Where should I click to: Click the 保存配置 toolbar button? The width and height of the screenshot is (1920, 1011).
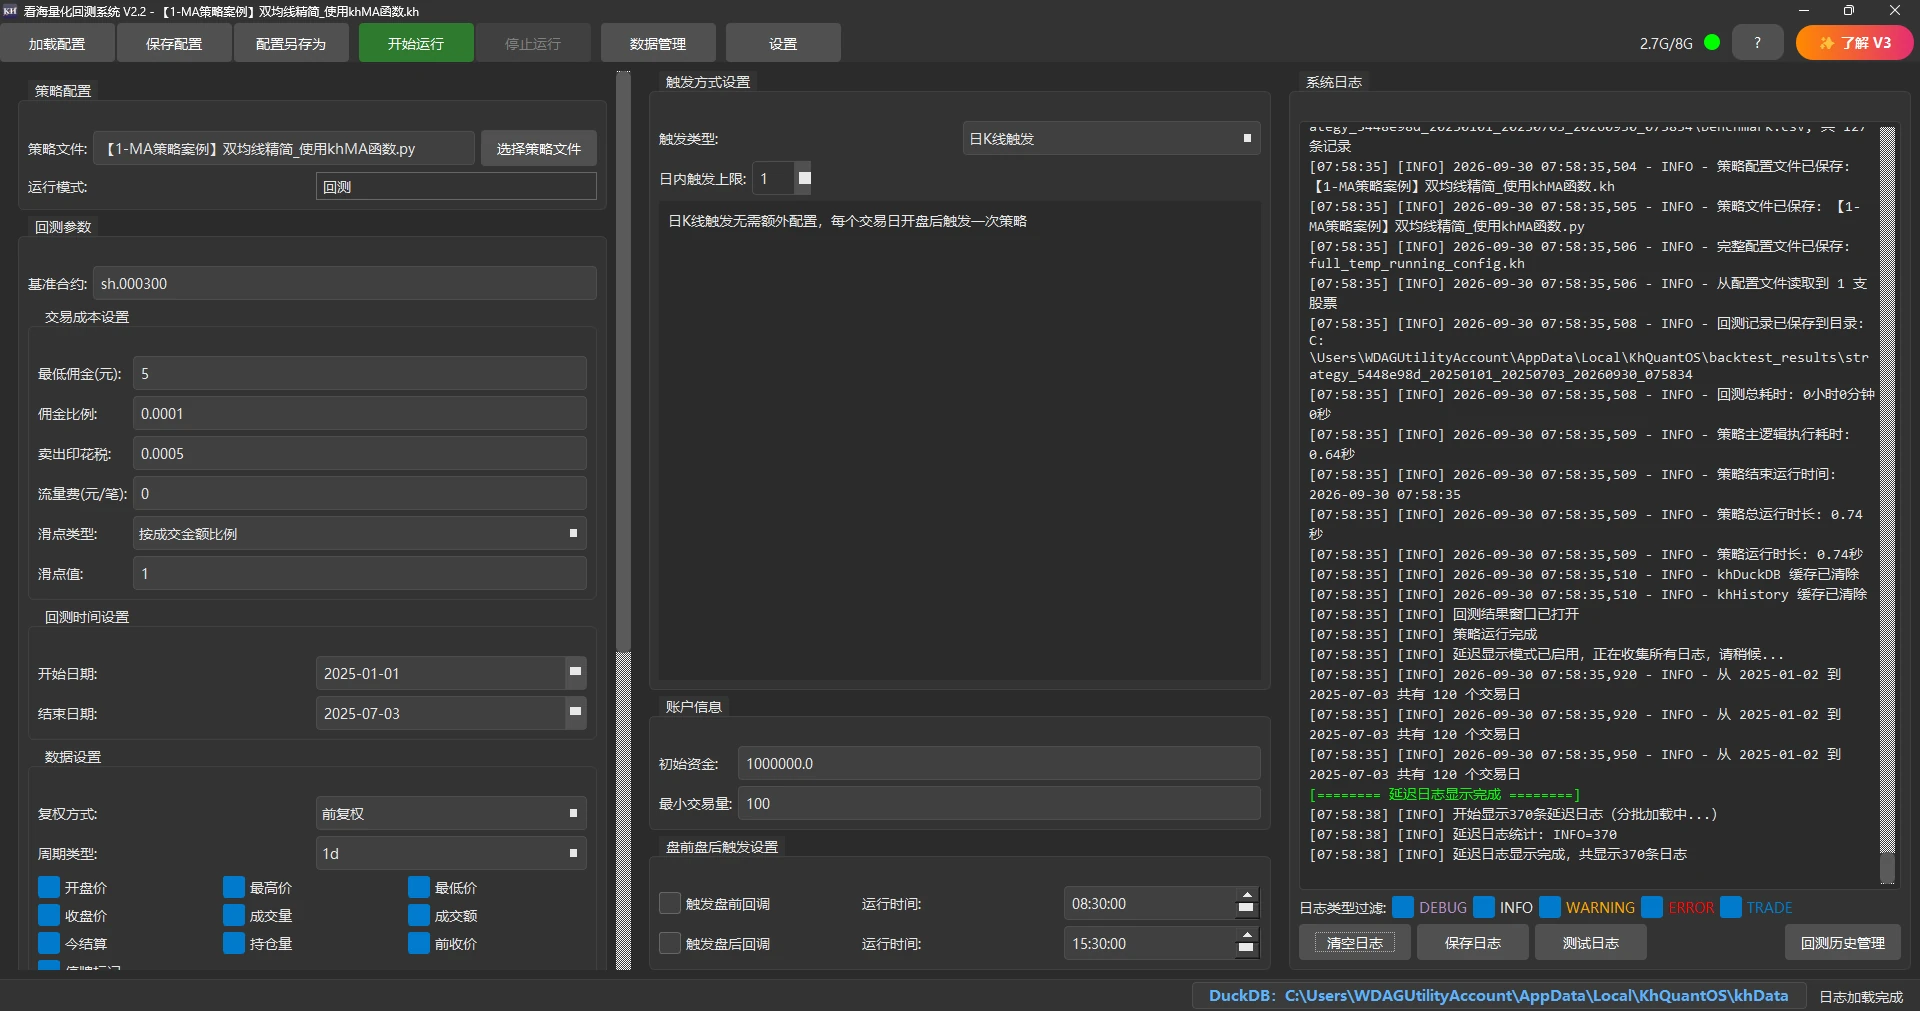(x=174, y=43)
